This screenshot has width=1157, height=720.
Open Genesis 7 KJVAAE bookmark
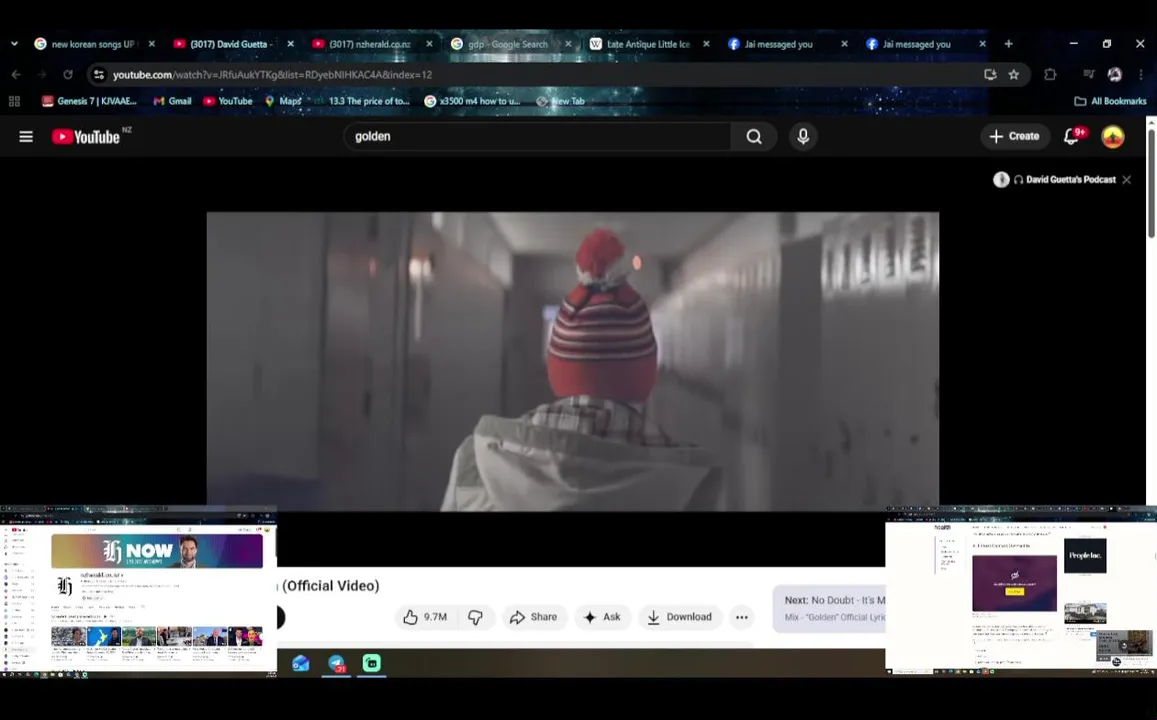click(89, 101)
